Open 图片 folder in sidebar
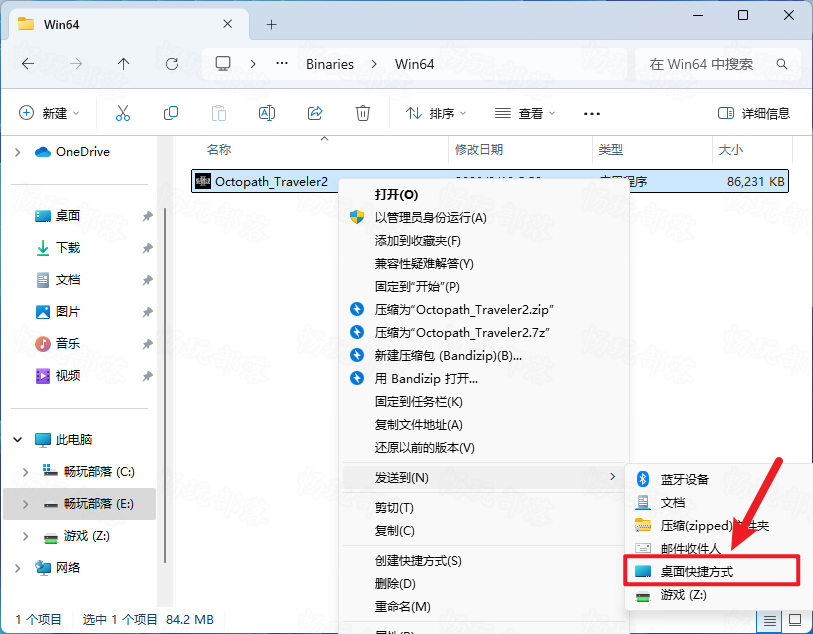This screenshot has height=634, width=813. pos(67,312)
